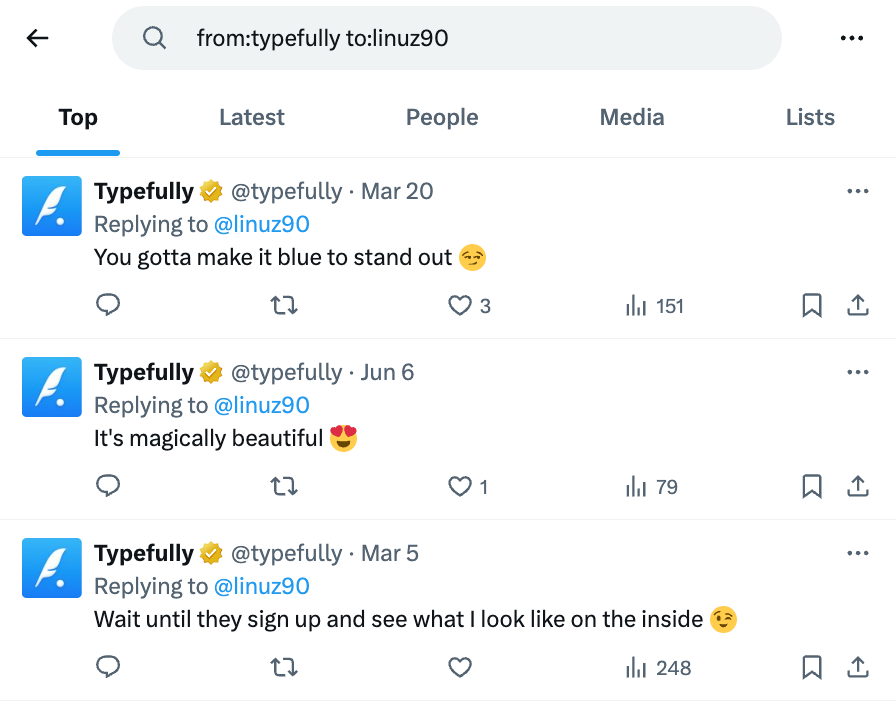Switch to the Latest tab
The width and height of the screenshot is (896, 708).
[x=251, y=117]
